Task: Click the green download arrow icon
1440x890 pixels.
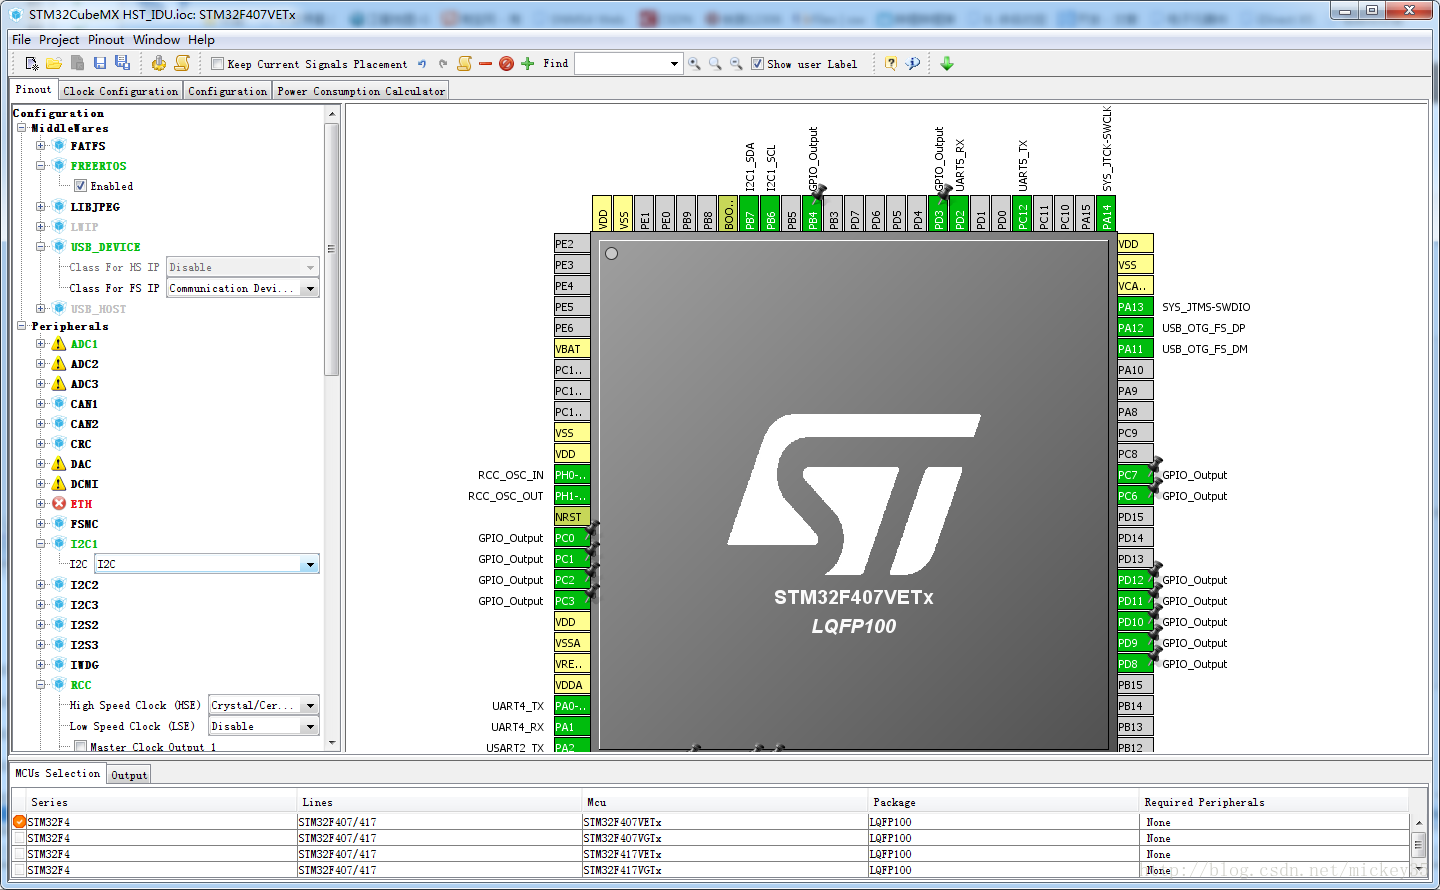Action: click(947, 63)
